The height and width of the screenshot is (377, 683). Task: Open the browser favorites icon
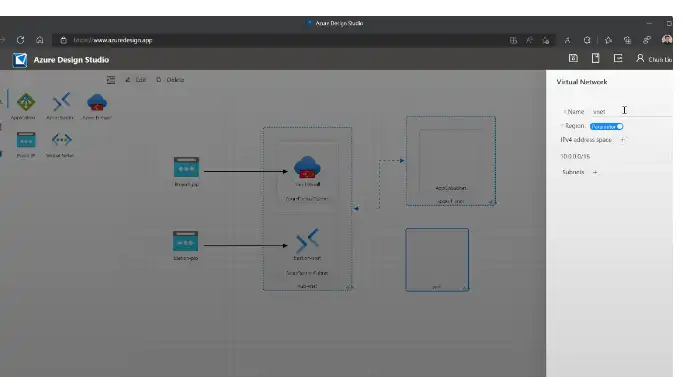609,40
